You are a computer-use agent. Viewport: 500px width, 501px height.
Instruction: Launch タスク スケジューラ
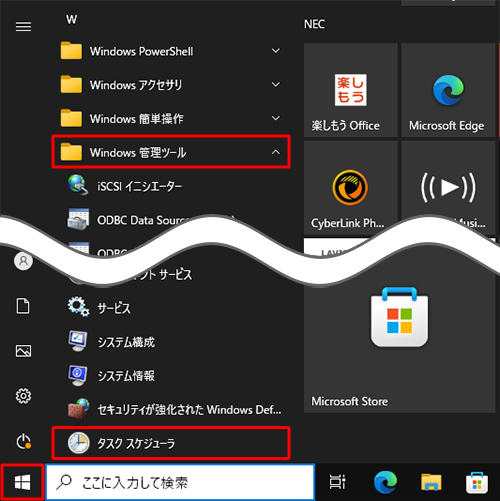click(171, 443)
